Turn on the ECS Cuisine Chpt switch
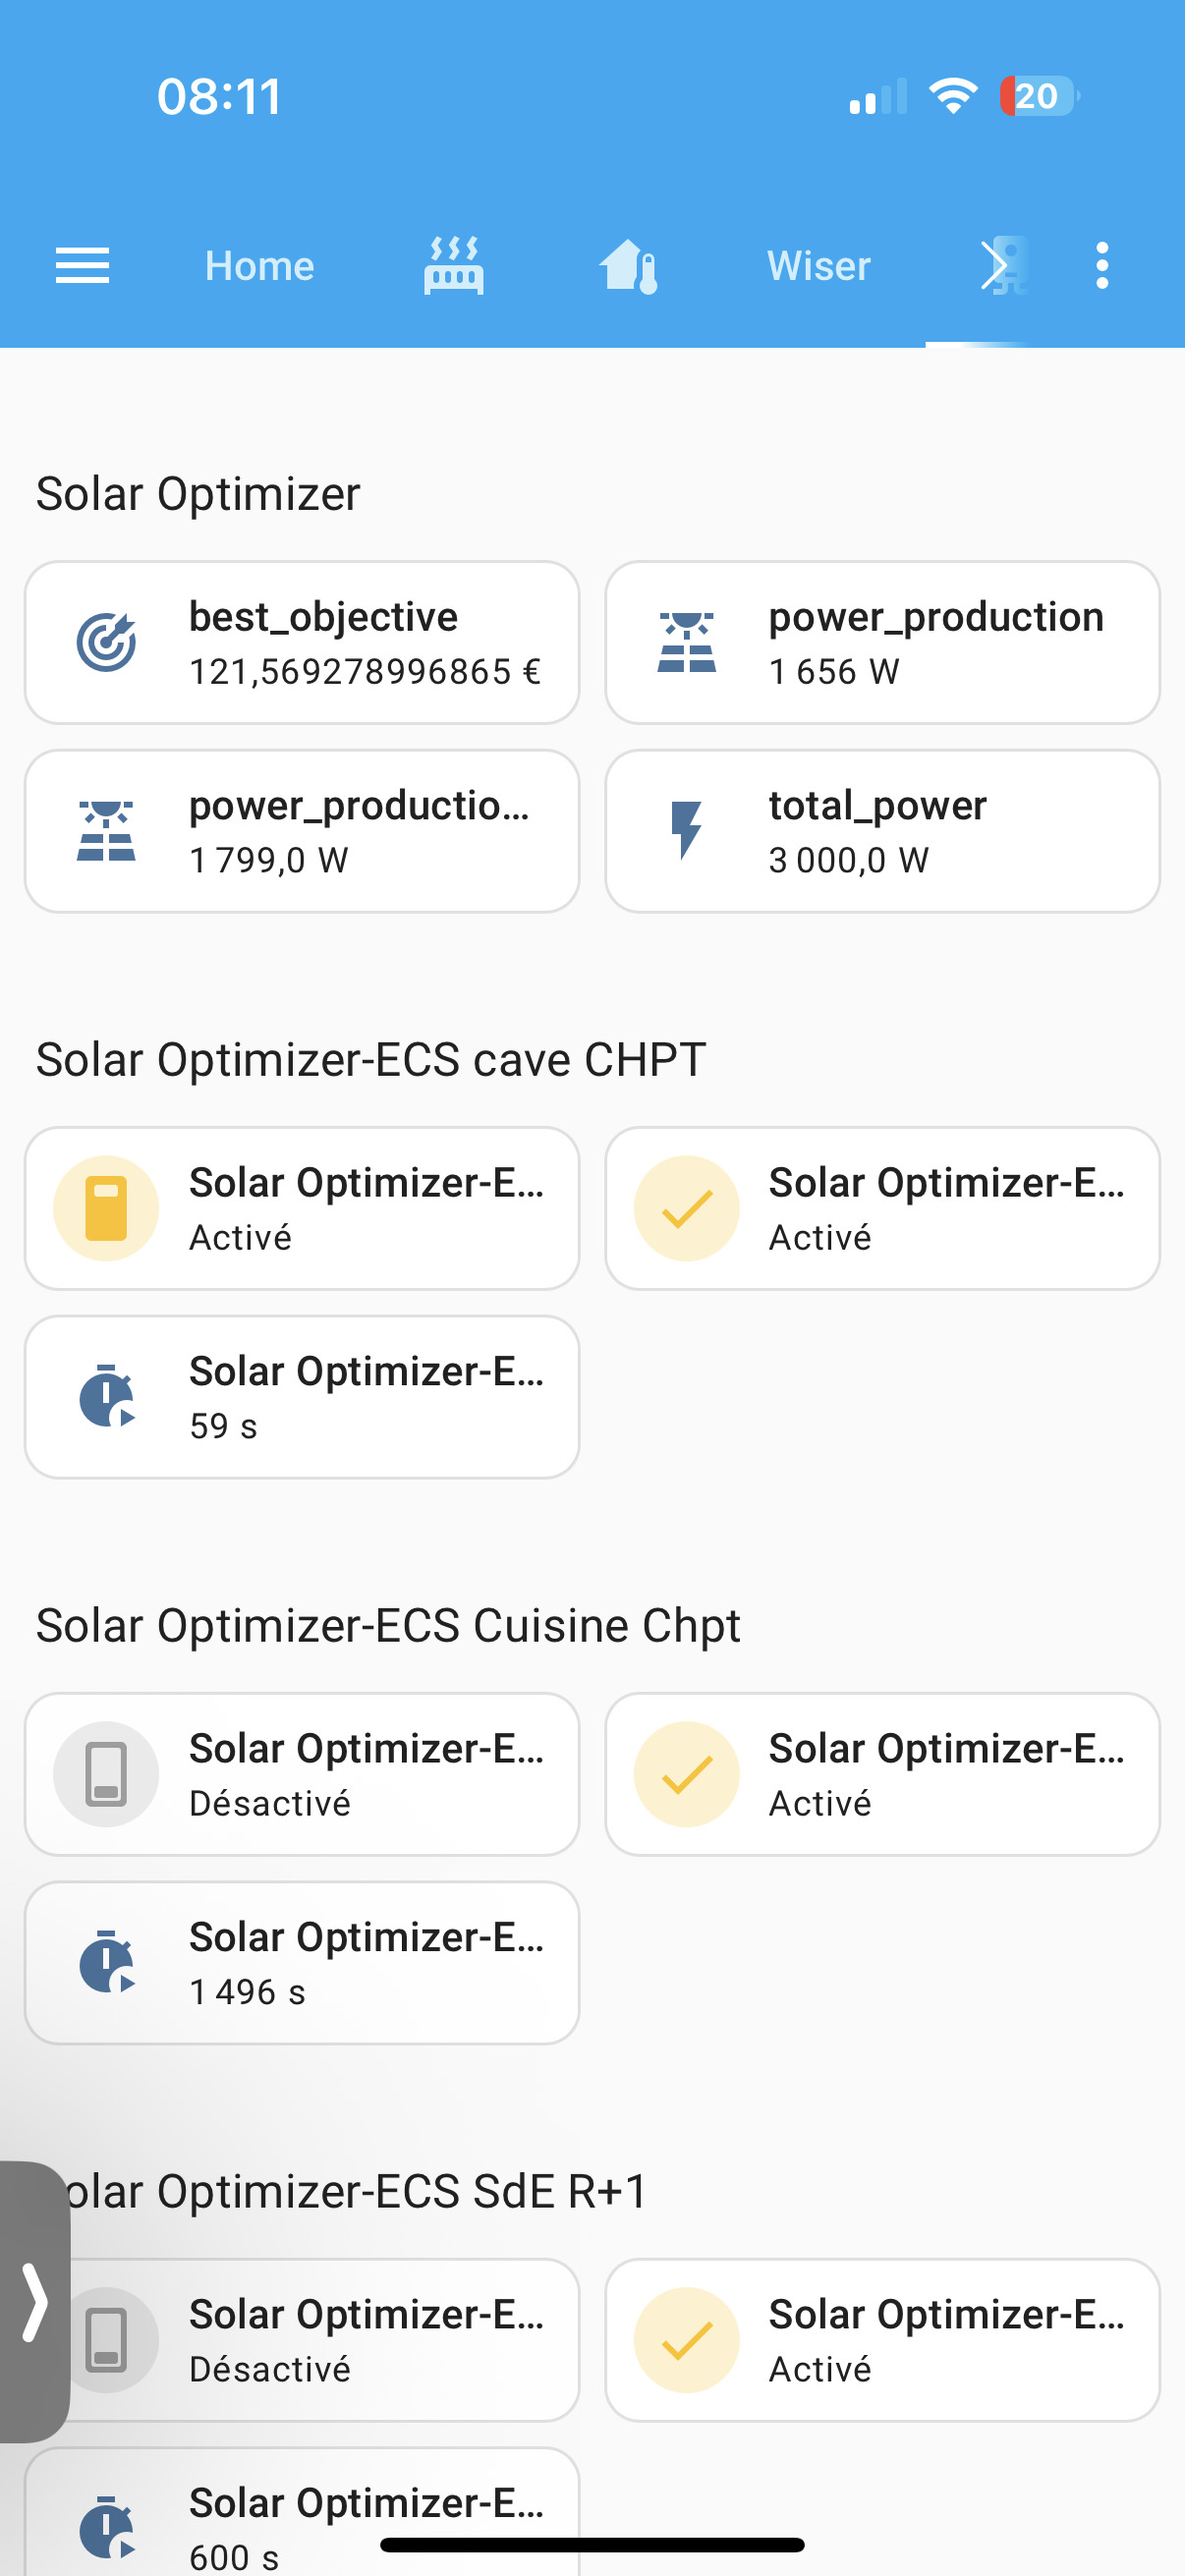1185x2576 pixels. click(x=106, y=1774)
